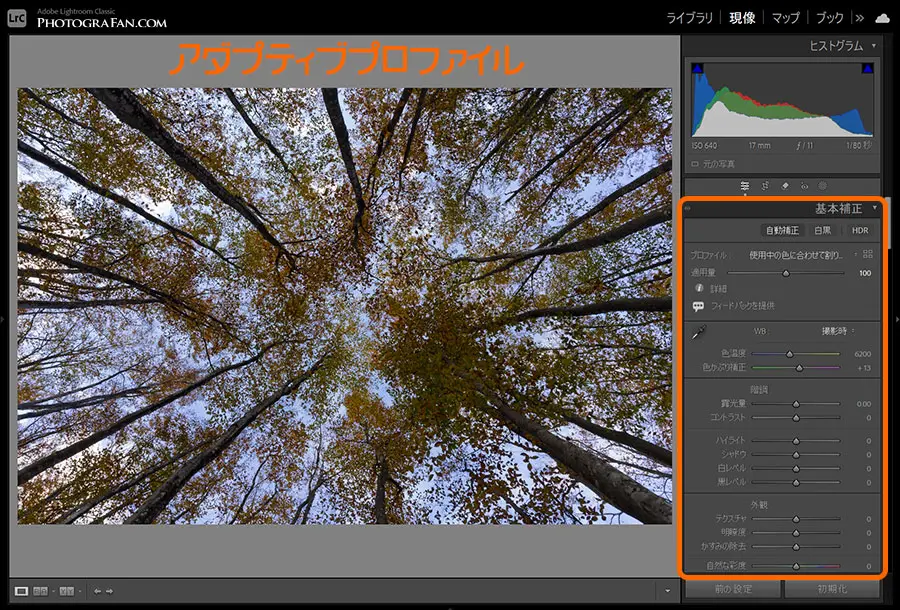Click the シャドウ slider
The width and height of the screenshot is (900, 610).
point(796,454)
